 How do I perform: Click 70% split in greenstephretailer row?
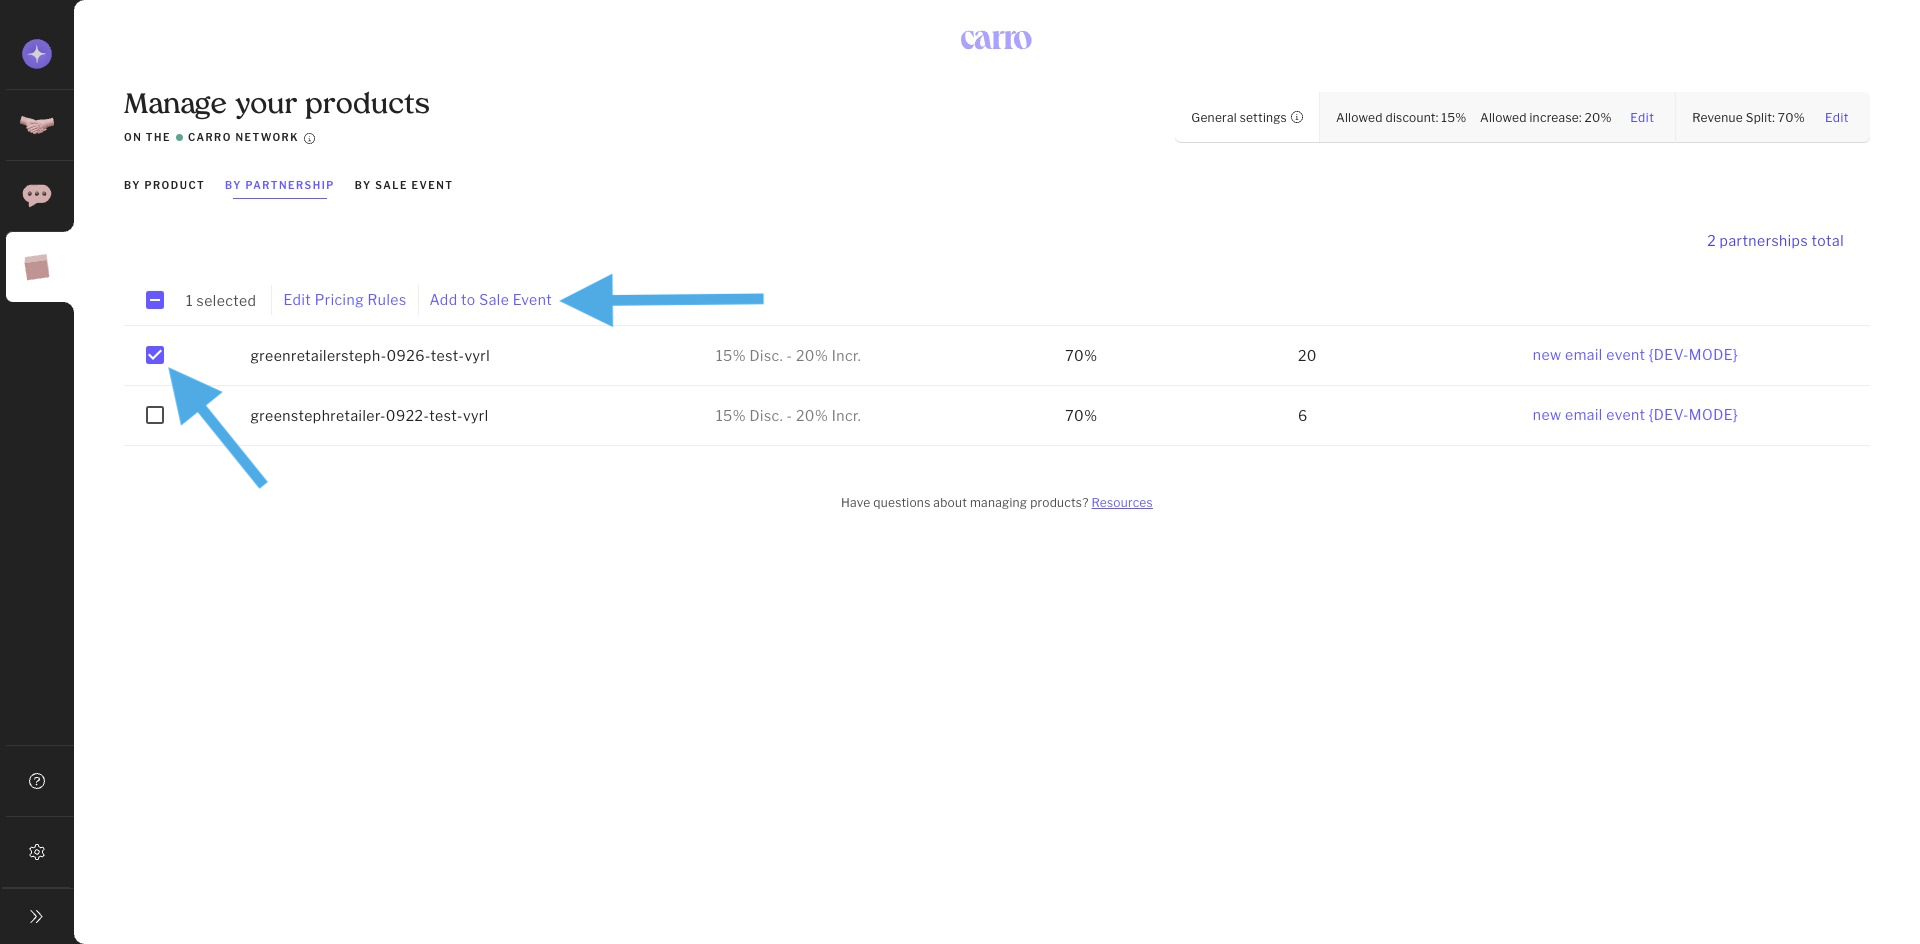click(1081, 416)
